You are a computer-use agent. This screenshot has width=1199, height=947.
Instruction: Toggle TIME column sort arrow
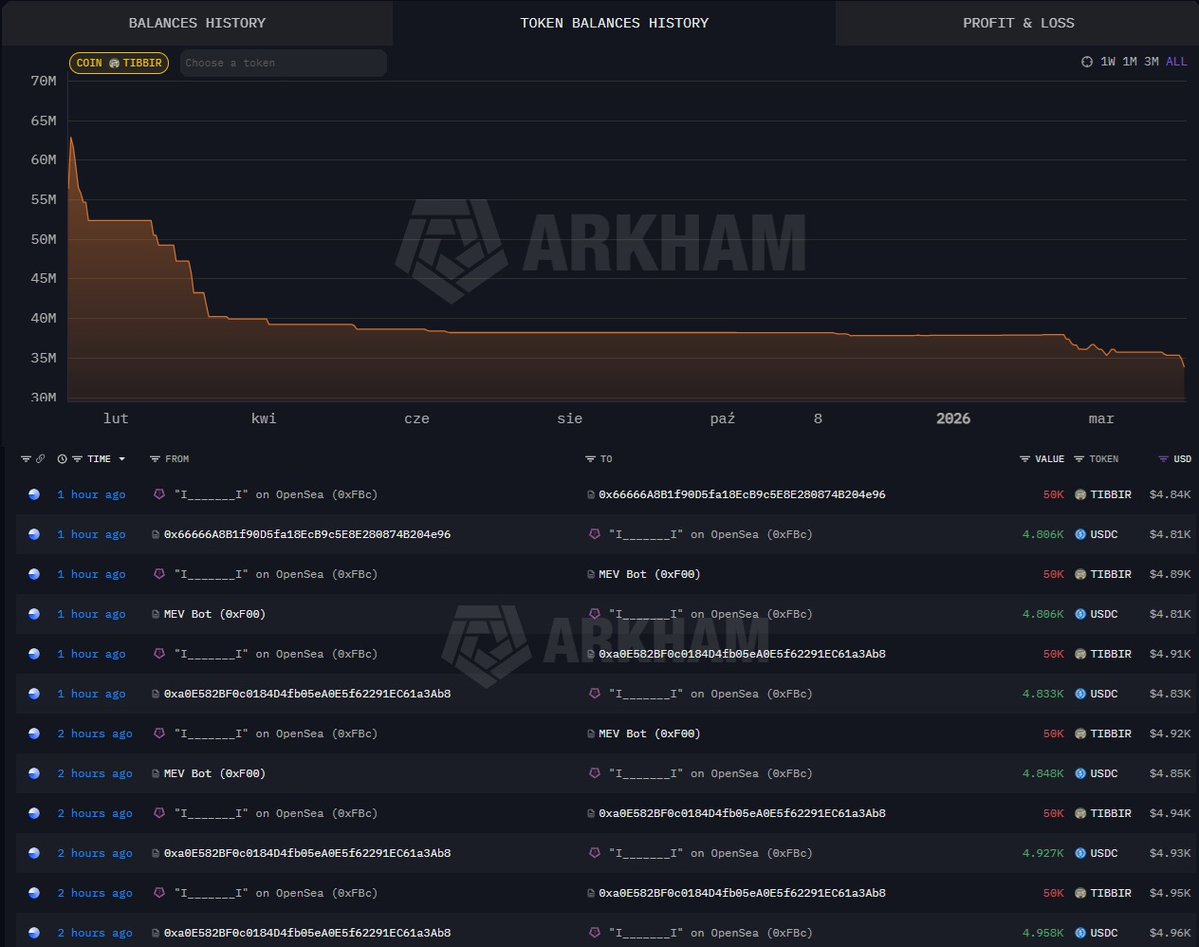[x=122, y=459]
